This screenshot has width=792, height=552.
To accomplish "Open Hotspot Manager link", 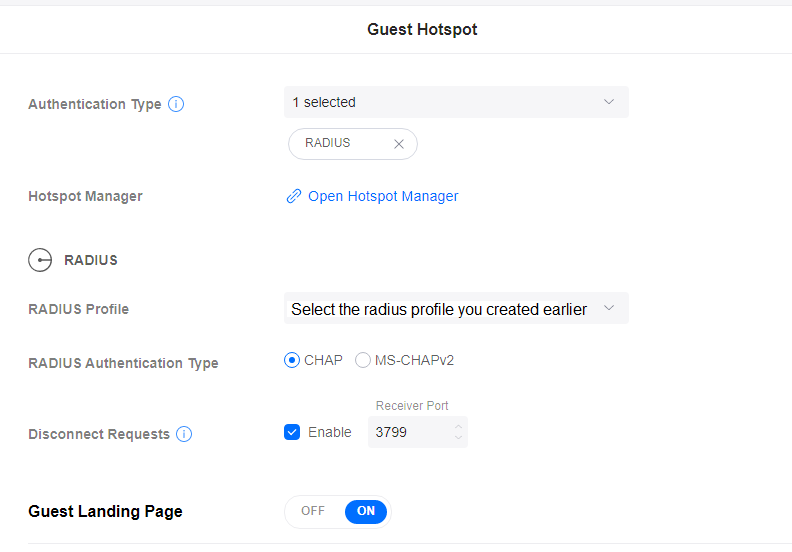I will pos(383,197).
